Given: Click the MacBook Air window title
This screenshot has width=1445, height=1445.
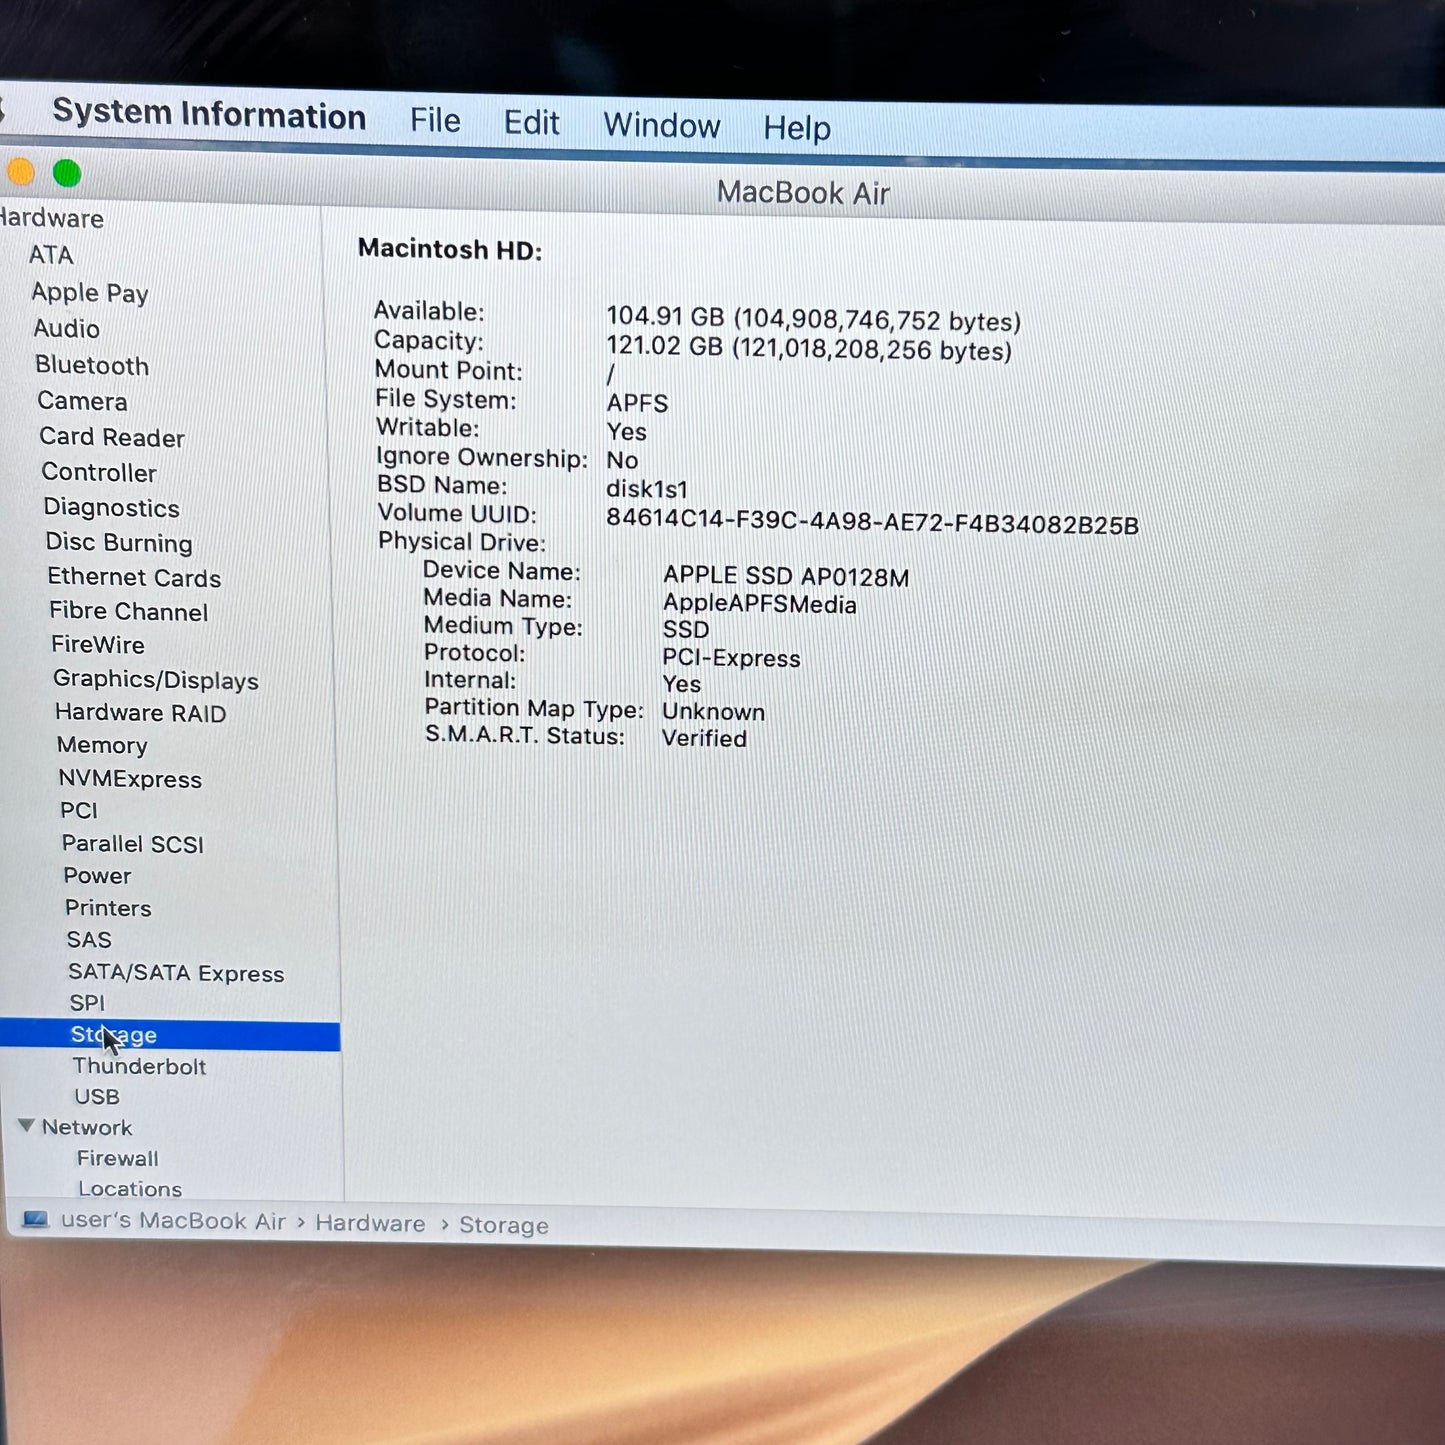Looking at the screenshot, I should click(803, 192).
